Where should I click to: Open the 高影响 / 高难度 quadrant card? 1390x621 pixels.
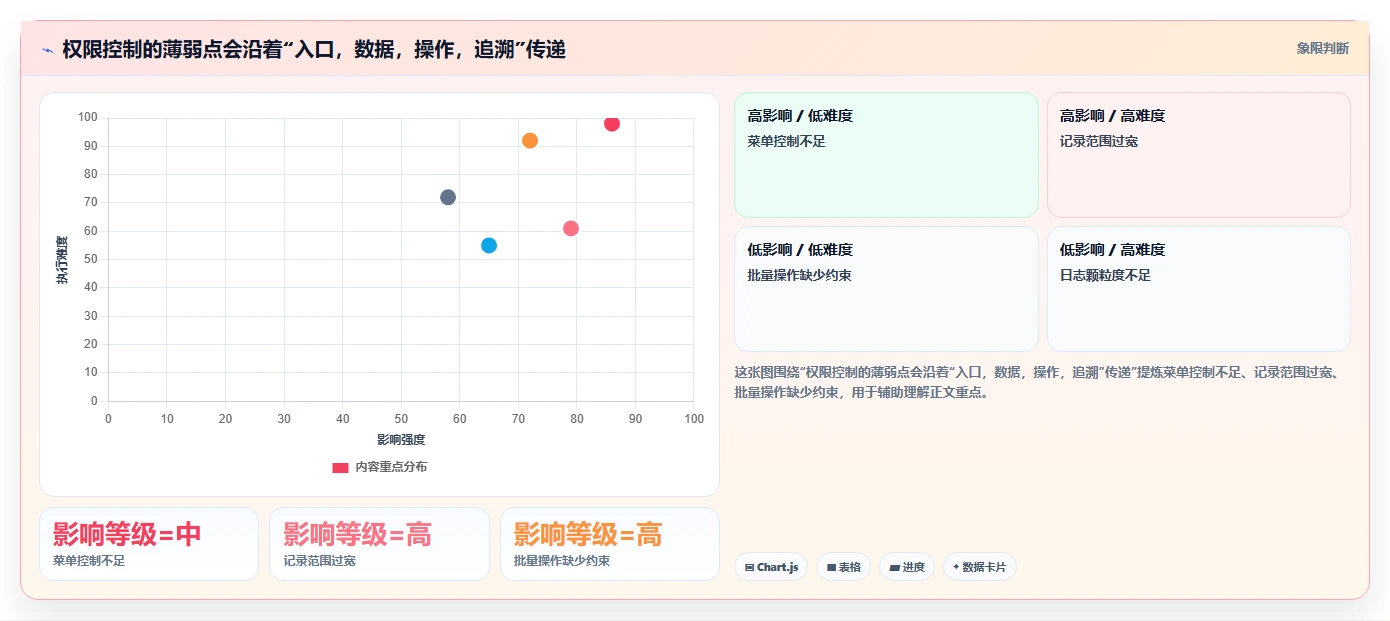click(x=1199, y=155)
